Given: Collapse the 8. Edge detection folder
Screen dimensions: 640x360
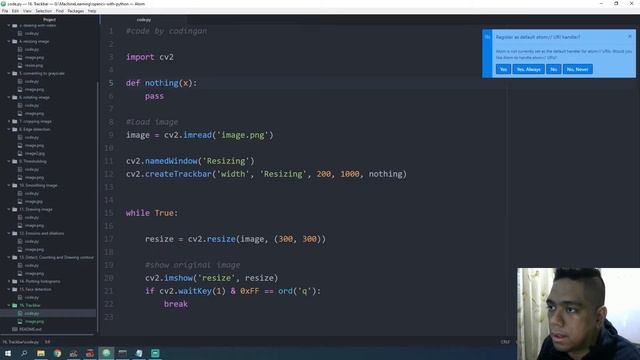Looking at the screenshot, I should click(9, 129).
